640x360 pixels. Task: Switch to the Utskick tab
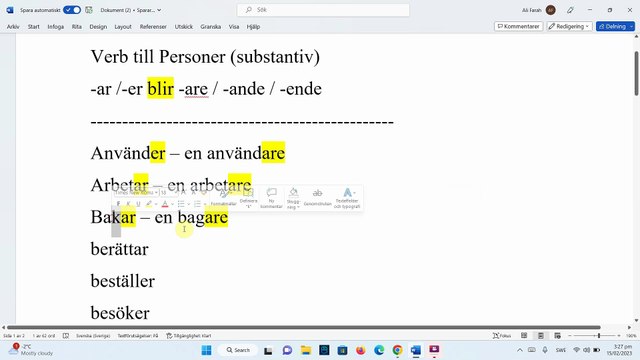pyautogui.click(x=184, y=27)
